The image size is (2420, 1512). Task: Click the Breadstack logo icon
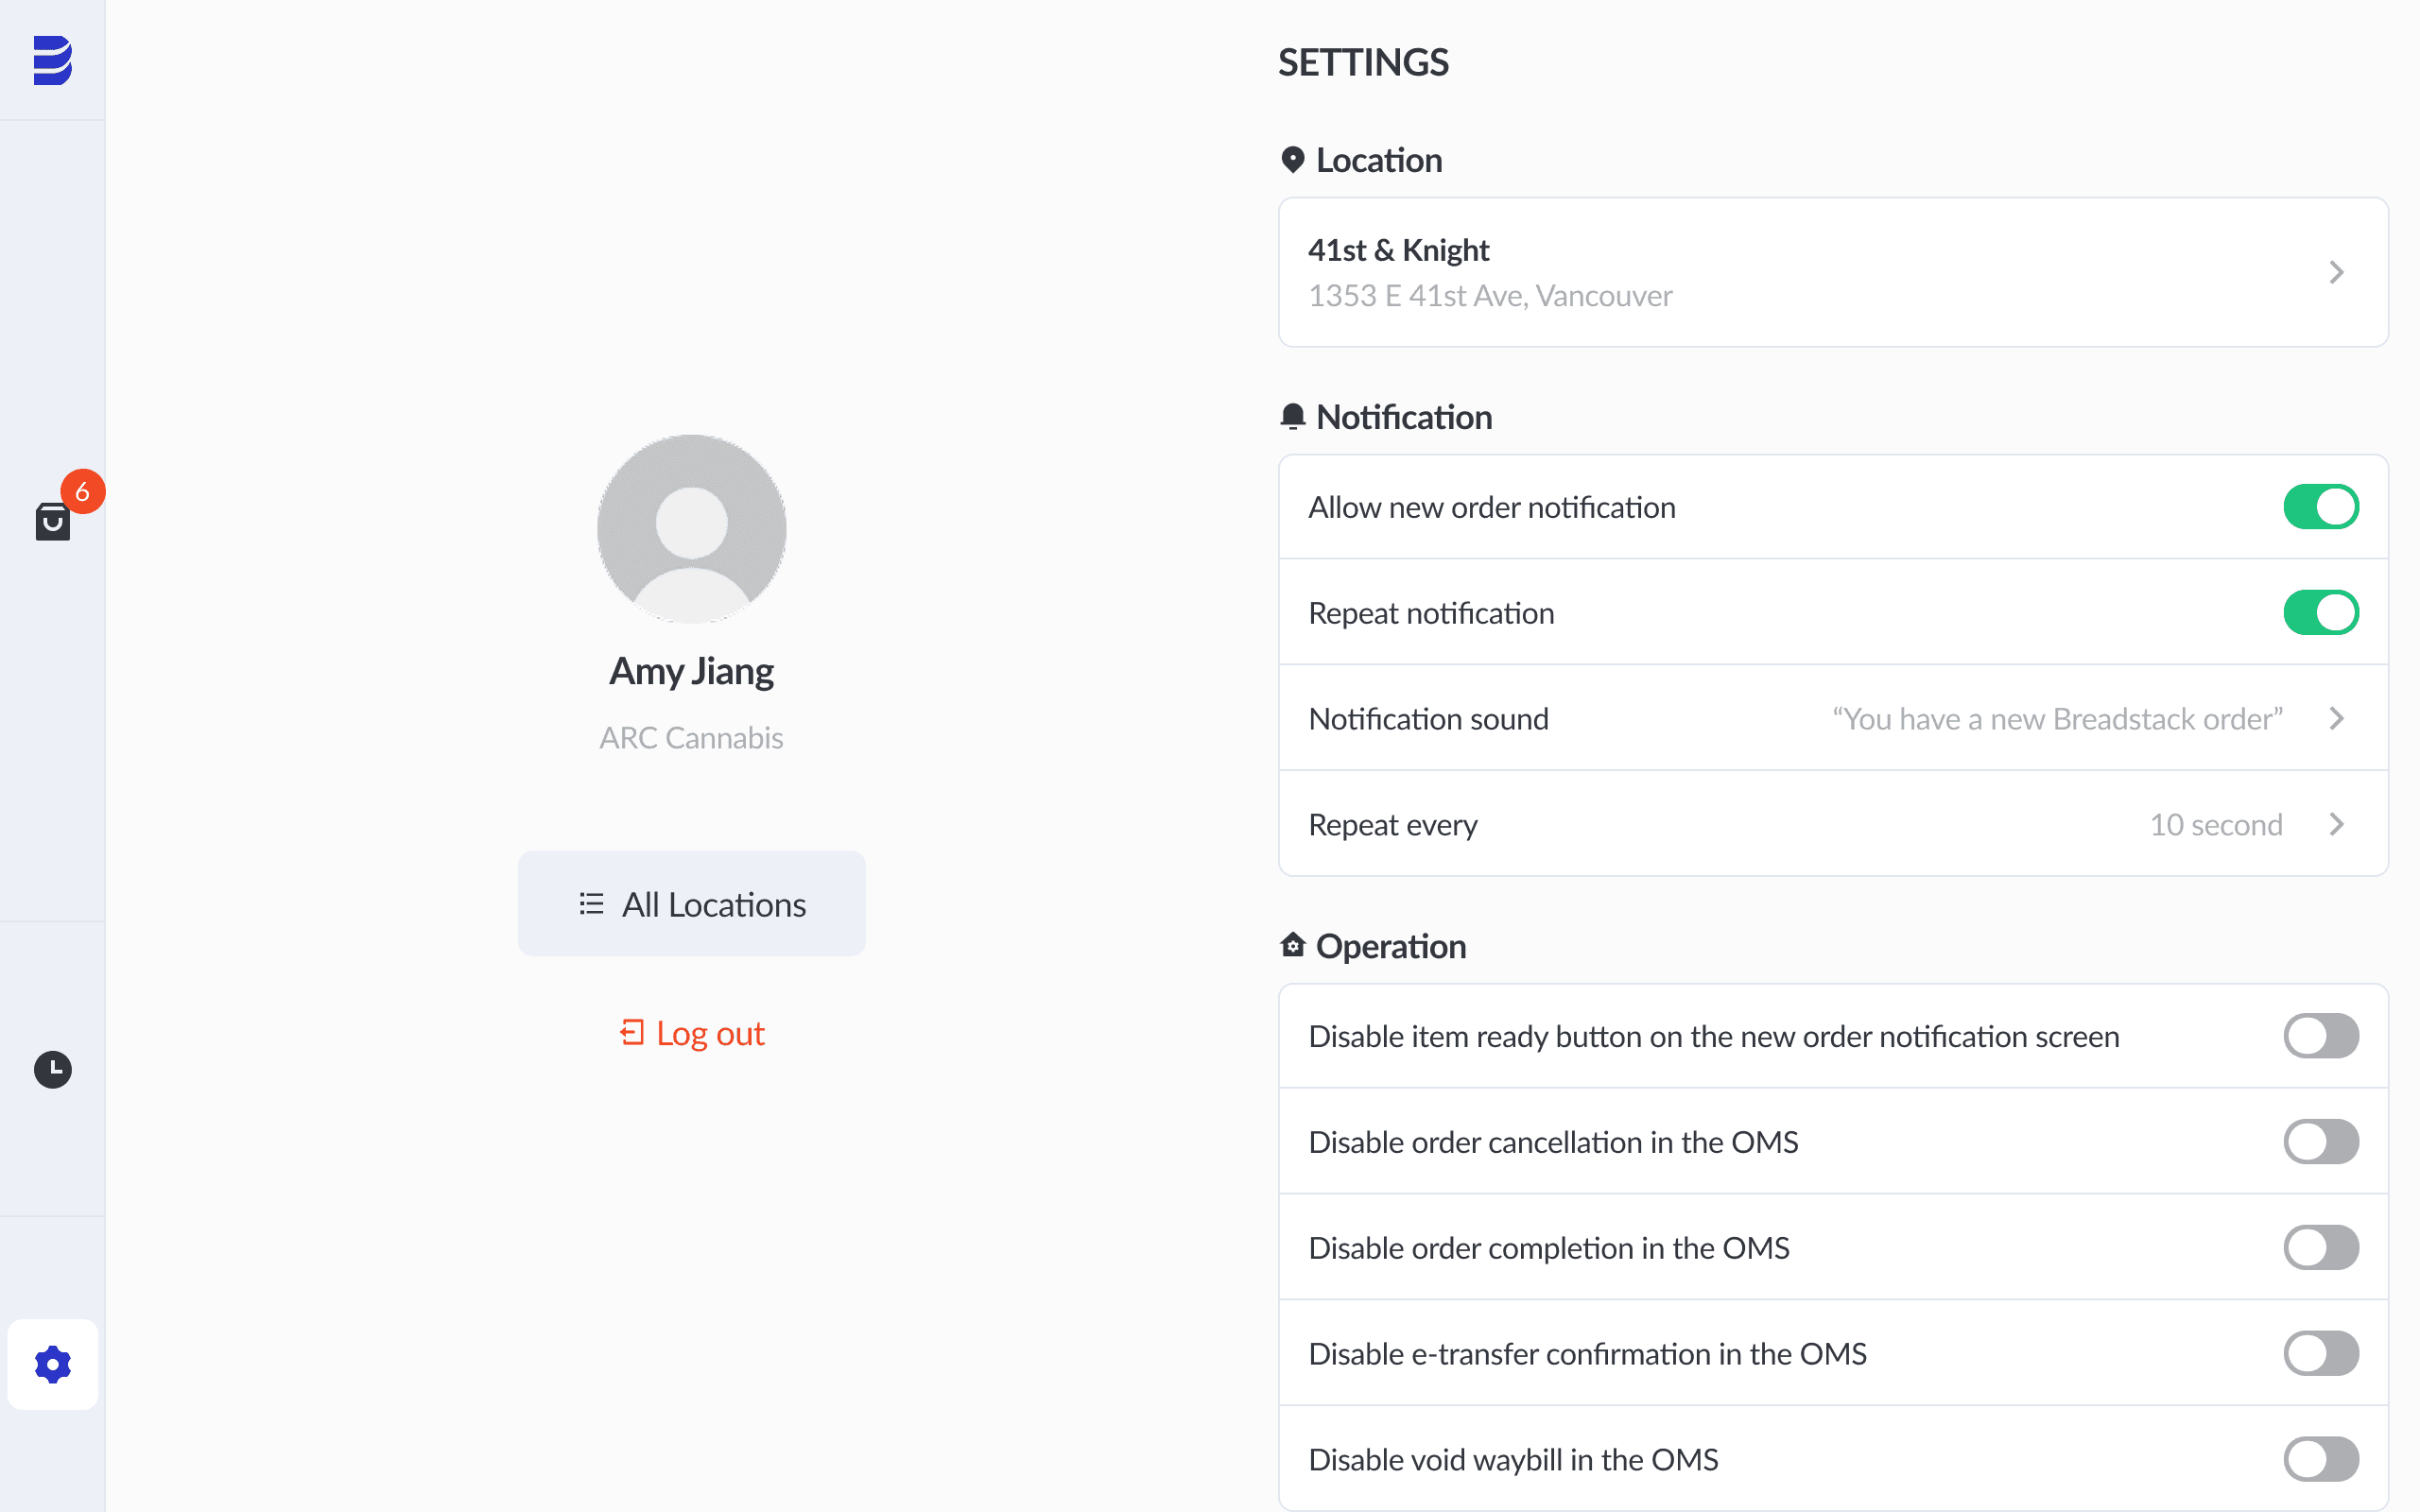click(x=52, y=60)
